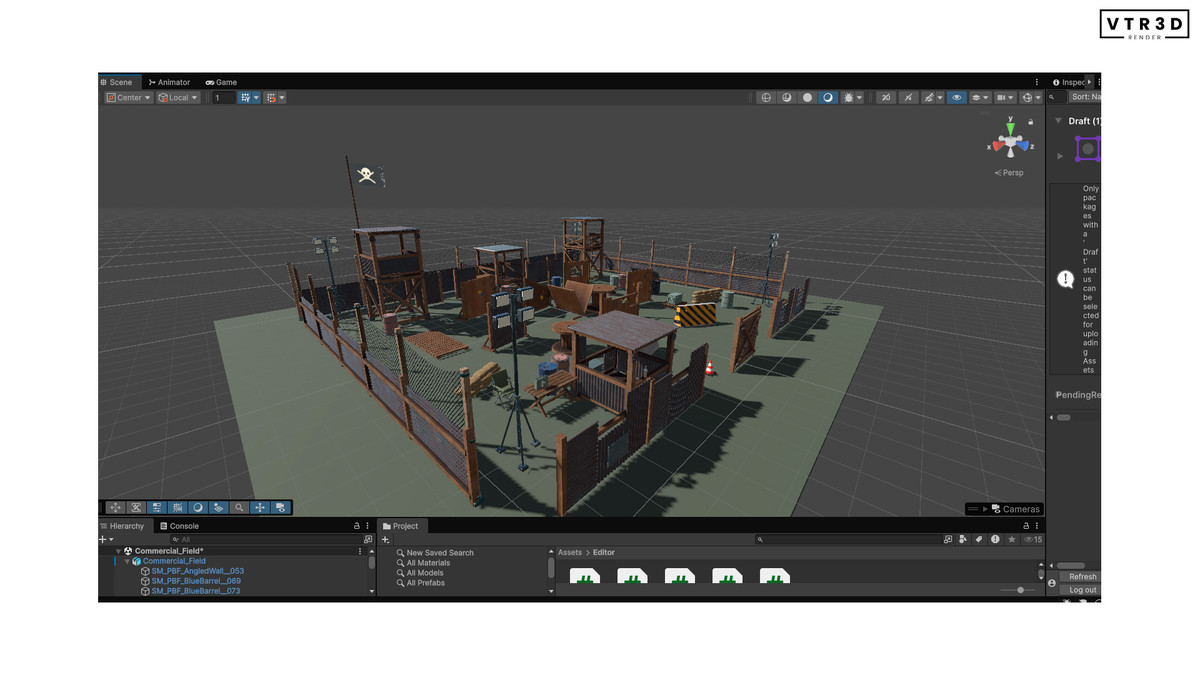Toggle the Hierarchy panel lock icon
This screenshot has width=1200, height=675.
tap(356, 526)
